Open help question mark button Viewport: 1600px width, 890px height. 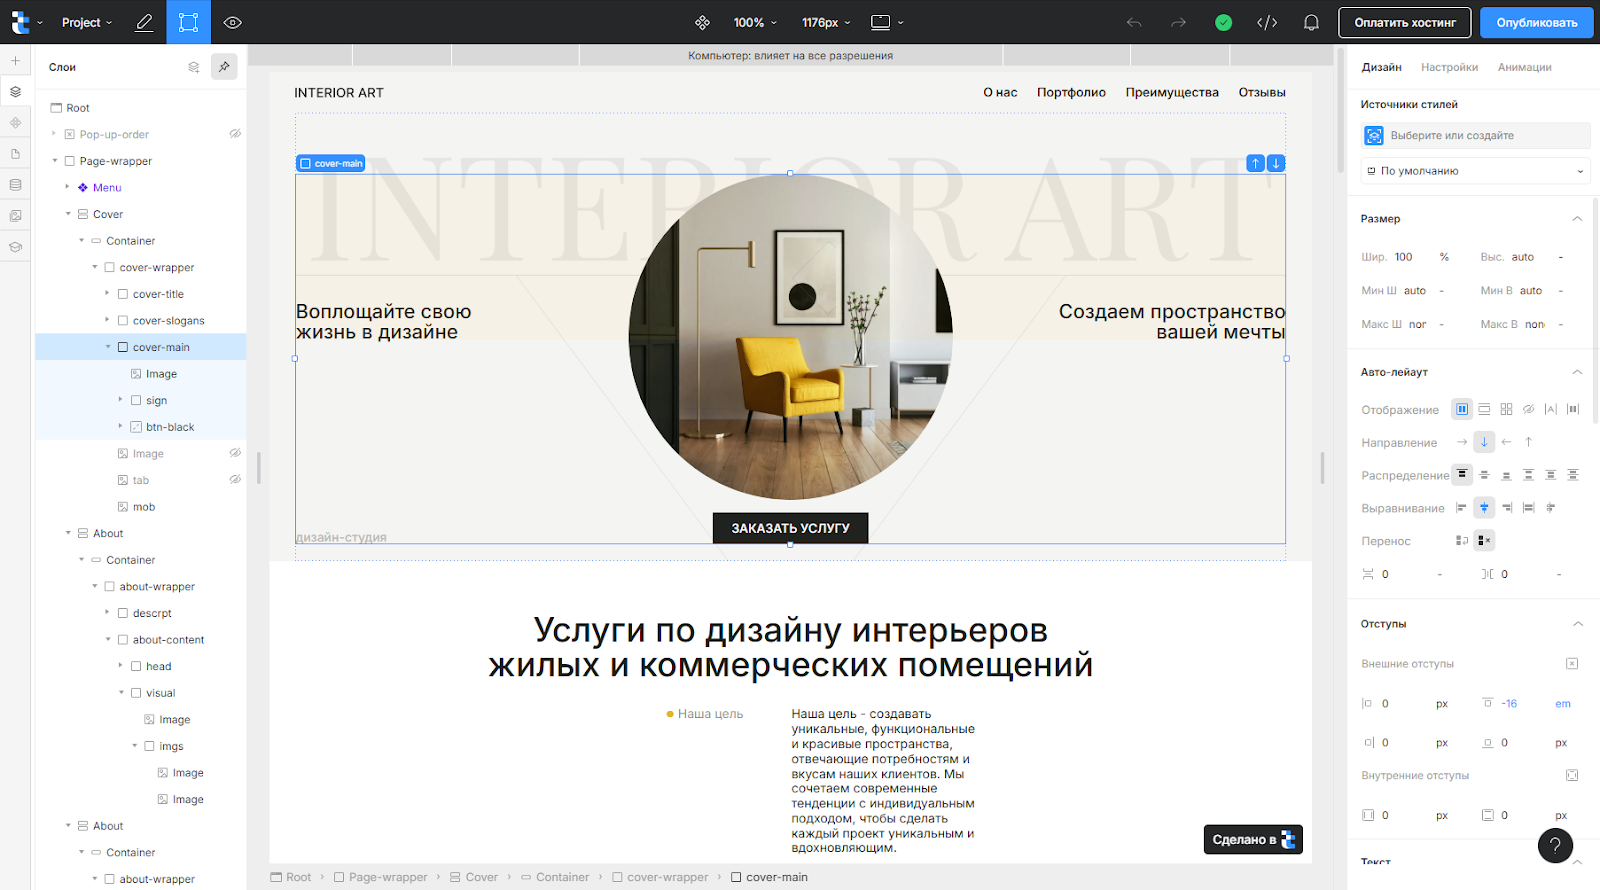[x=1555, y=846]
